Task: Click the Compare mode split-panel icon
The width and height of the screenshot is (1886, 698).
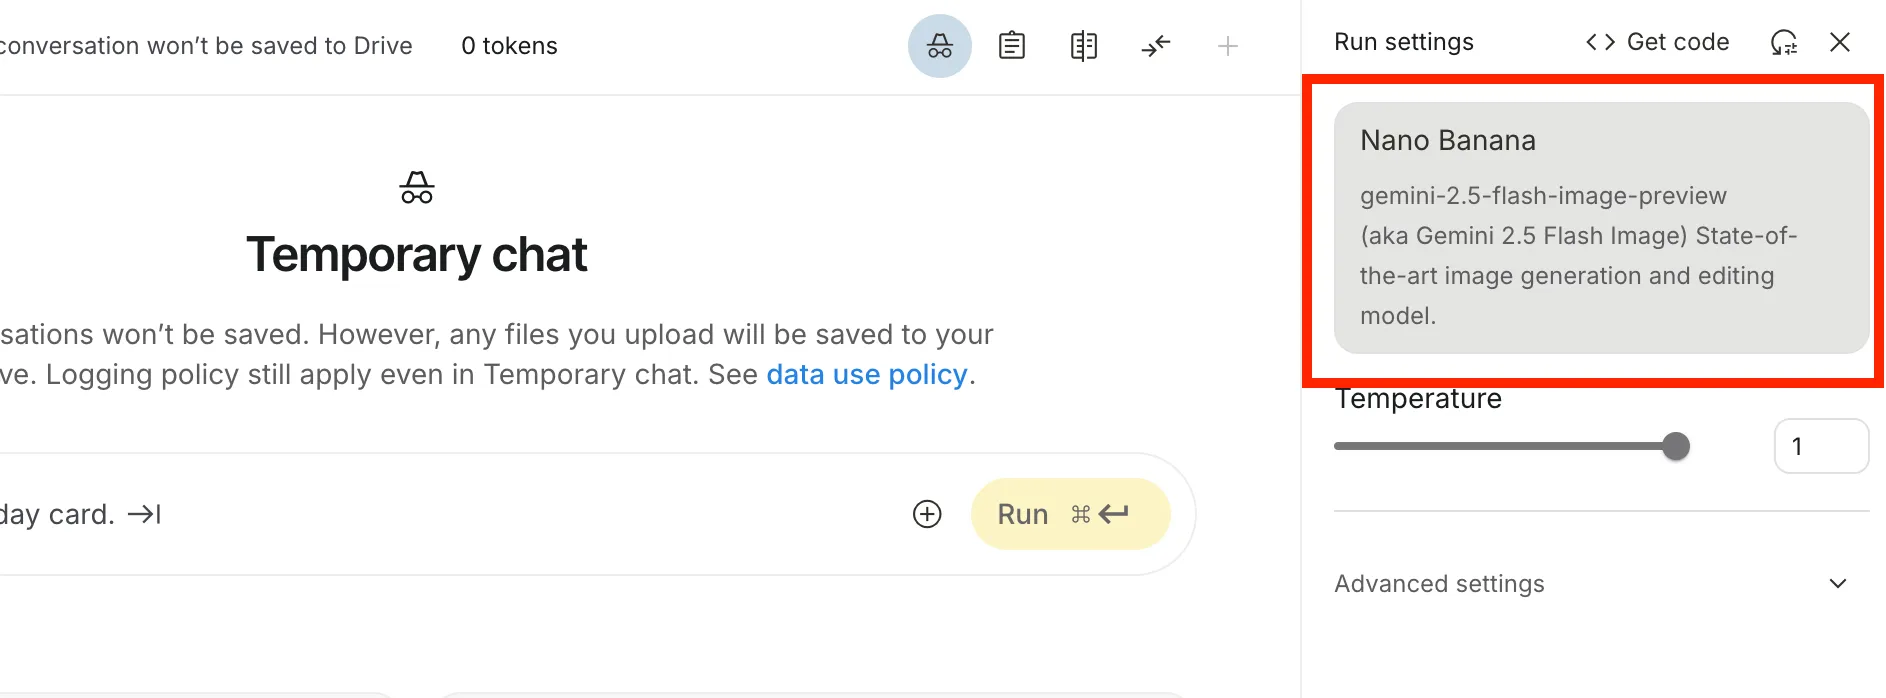Action: point(1083,46)
